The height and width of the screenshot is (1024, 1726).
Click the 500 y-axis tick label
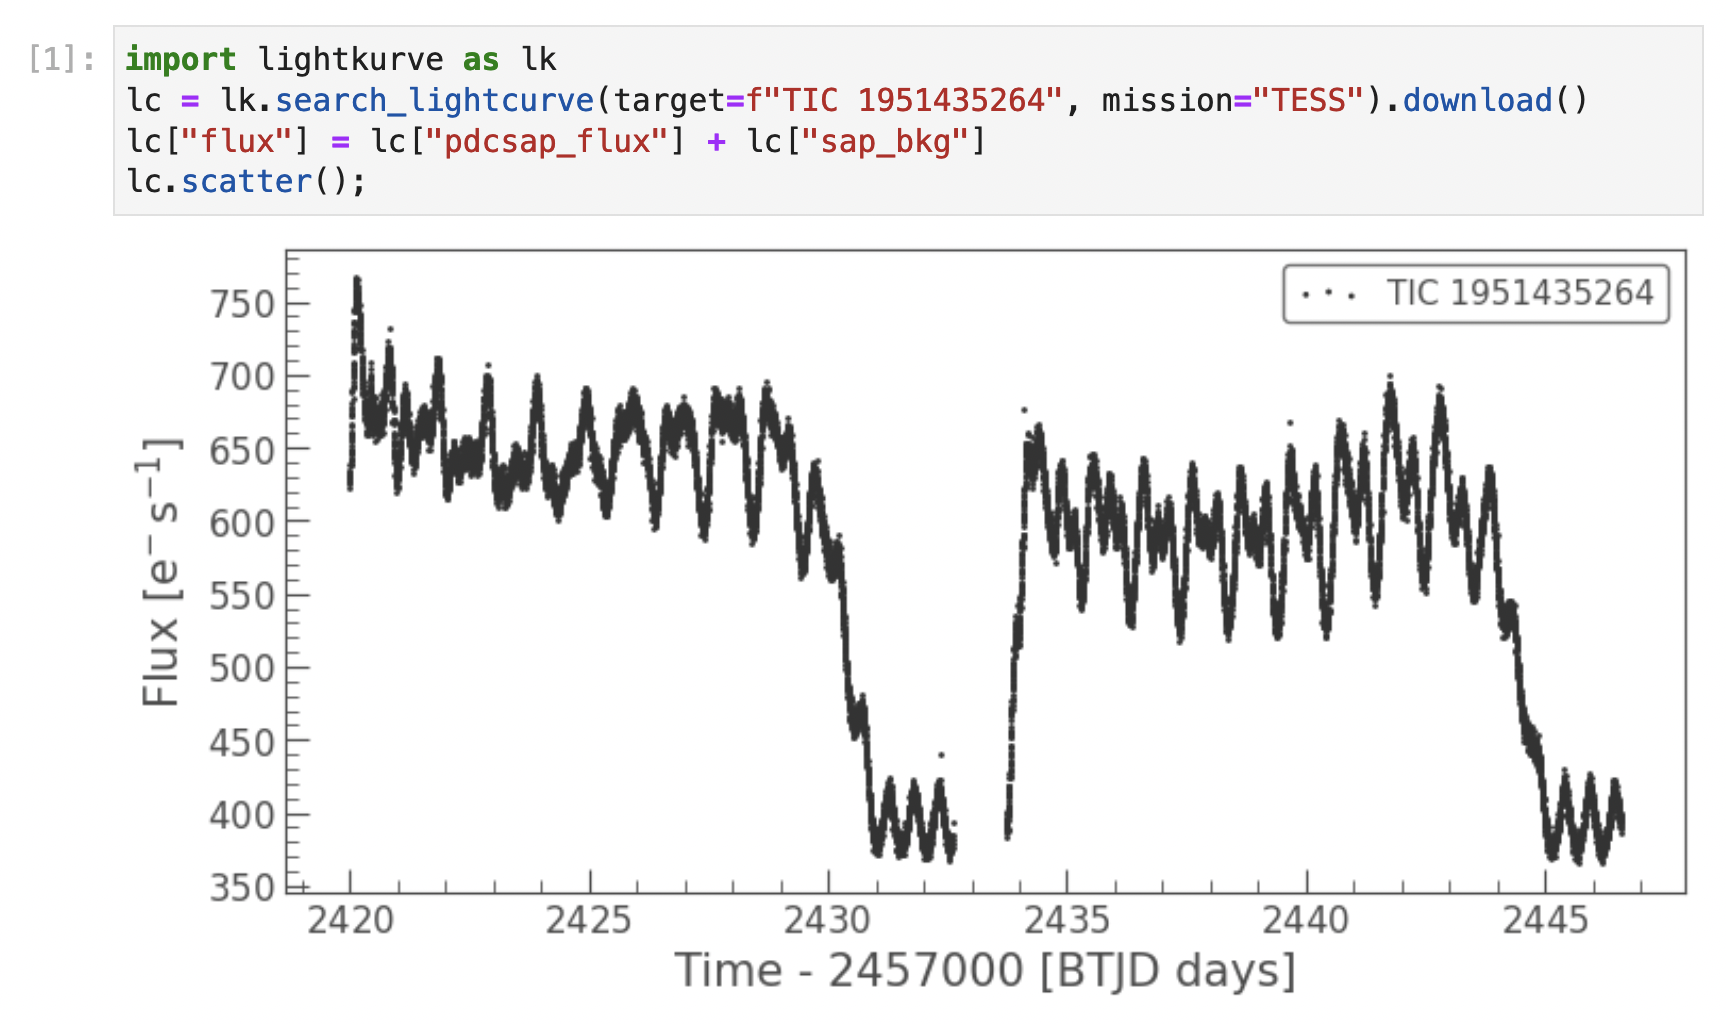(x=242, y=669)
